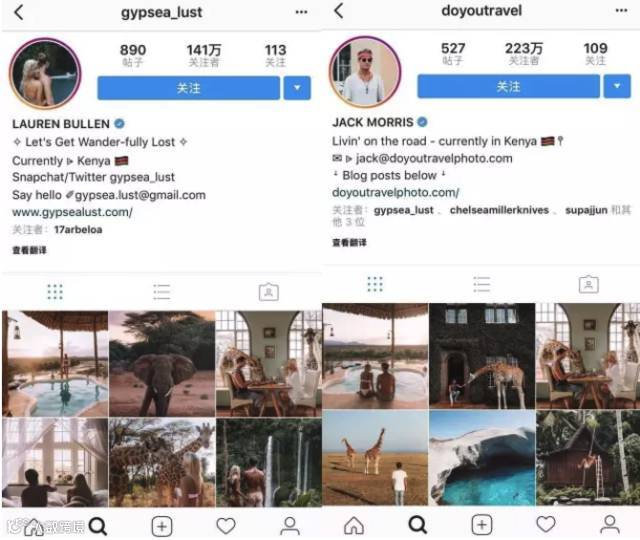Image resolution: width=640 pixels, height=540 pixels.
Task: Open more options on doyoutravel profile
Action: [621, 11]
